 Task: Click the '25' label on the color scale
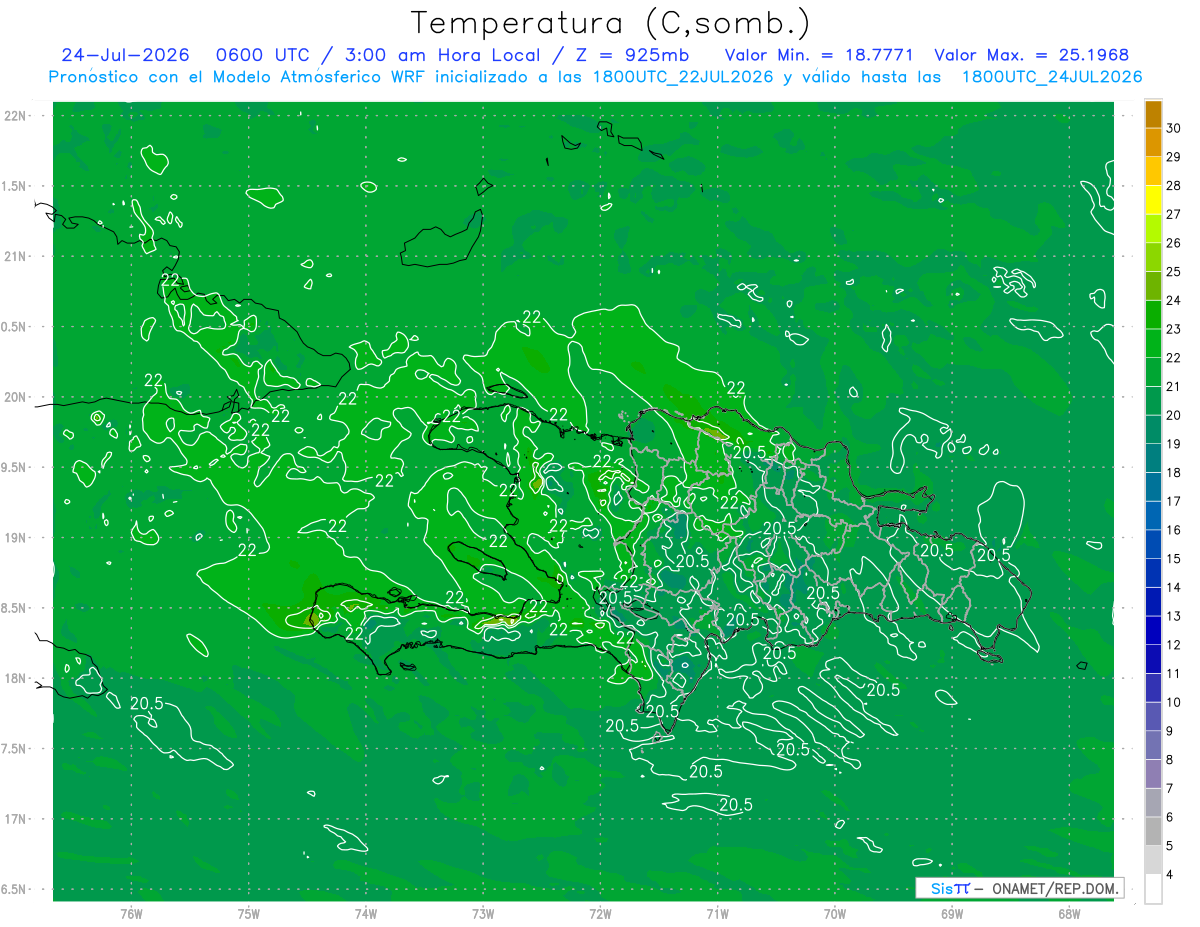point(1174,272)
